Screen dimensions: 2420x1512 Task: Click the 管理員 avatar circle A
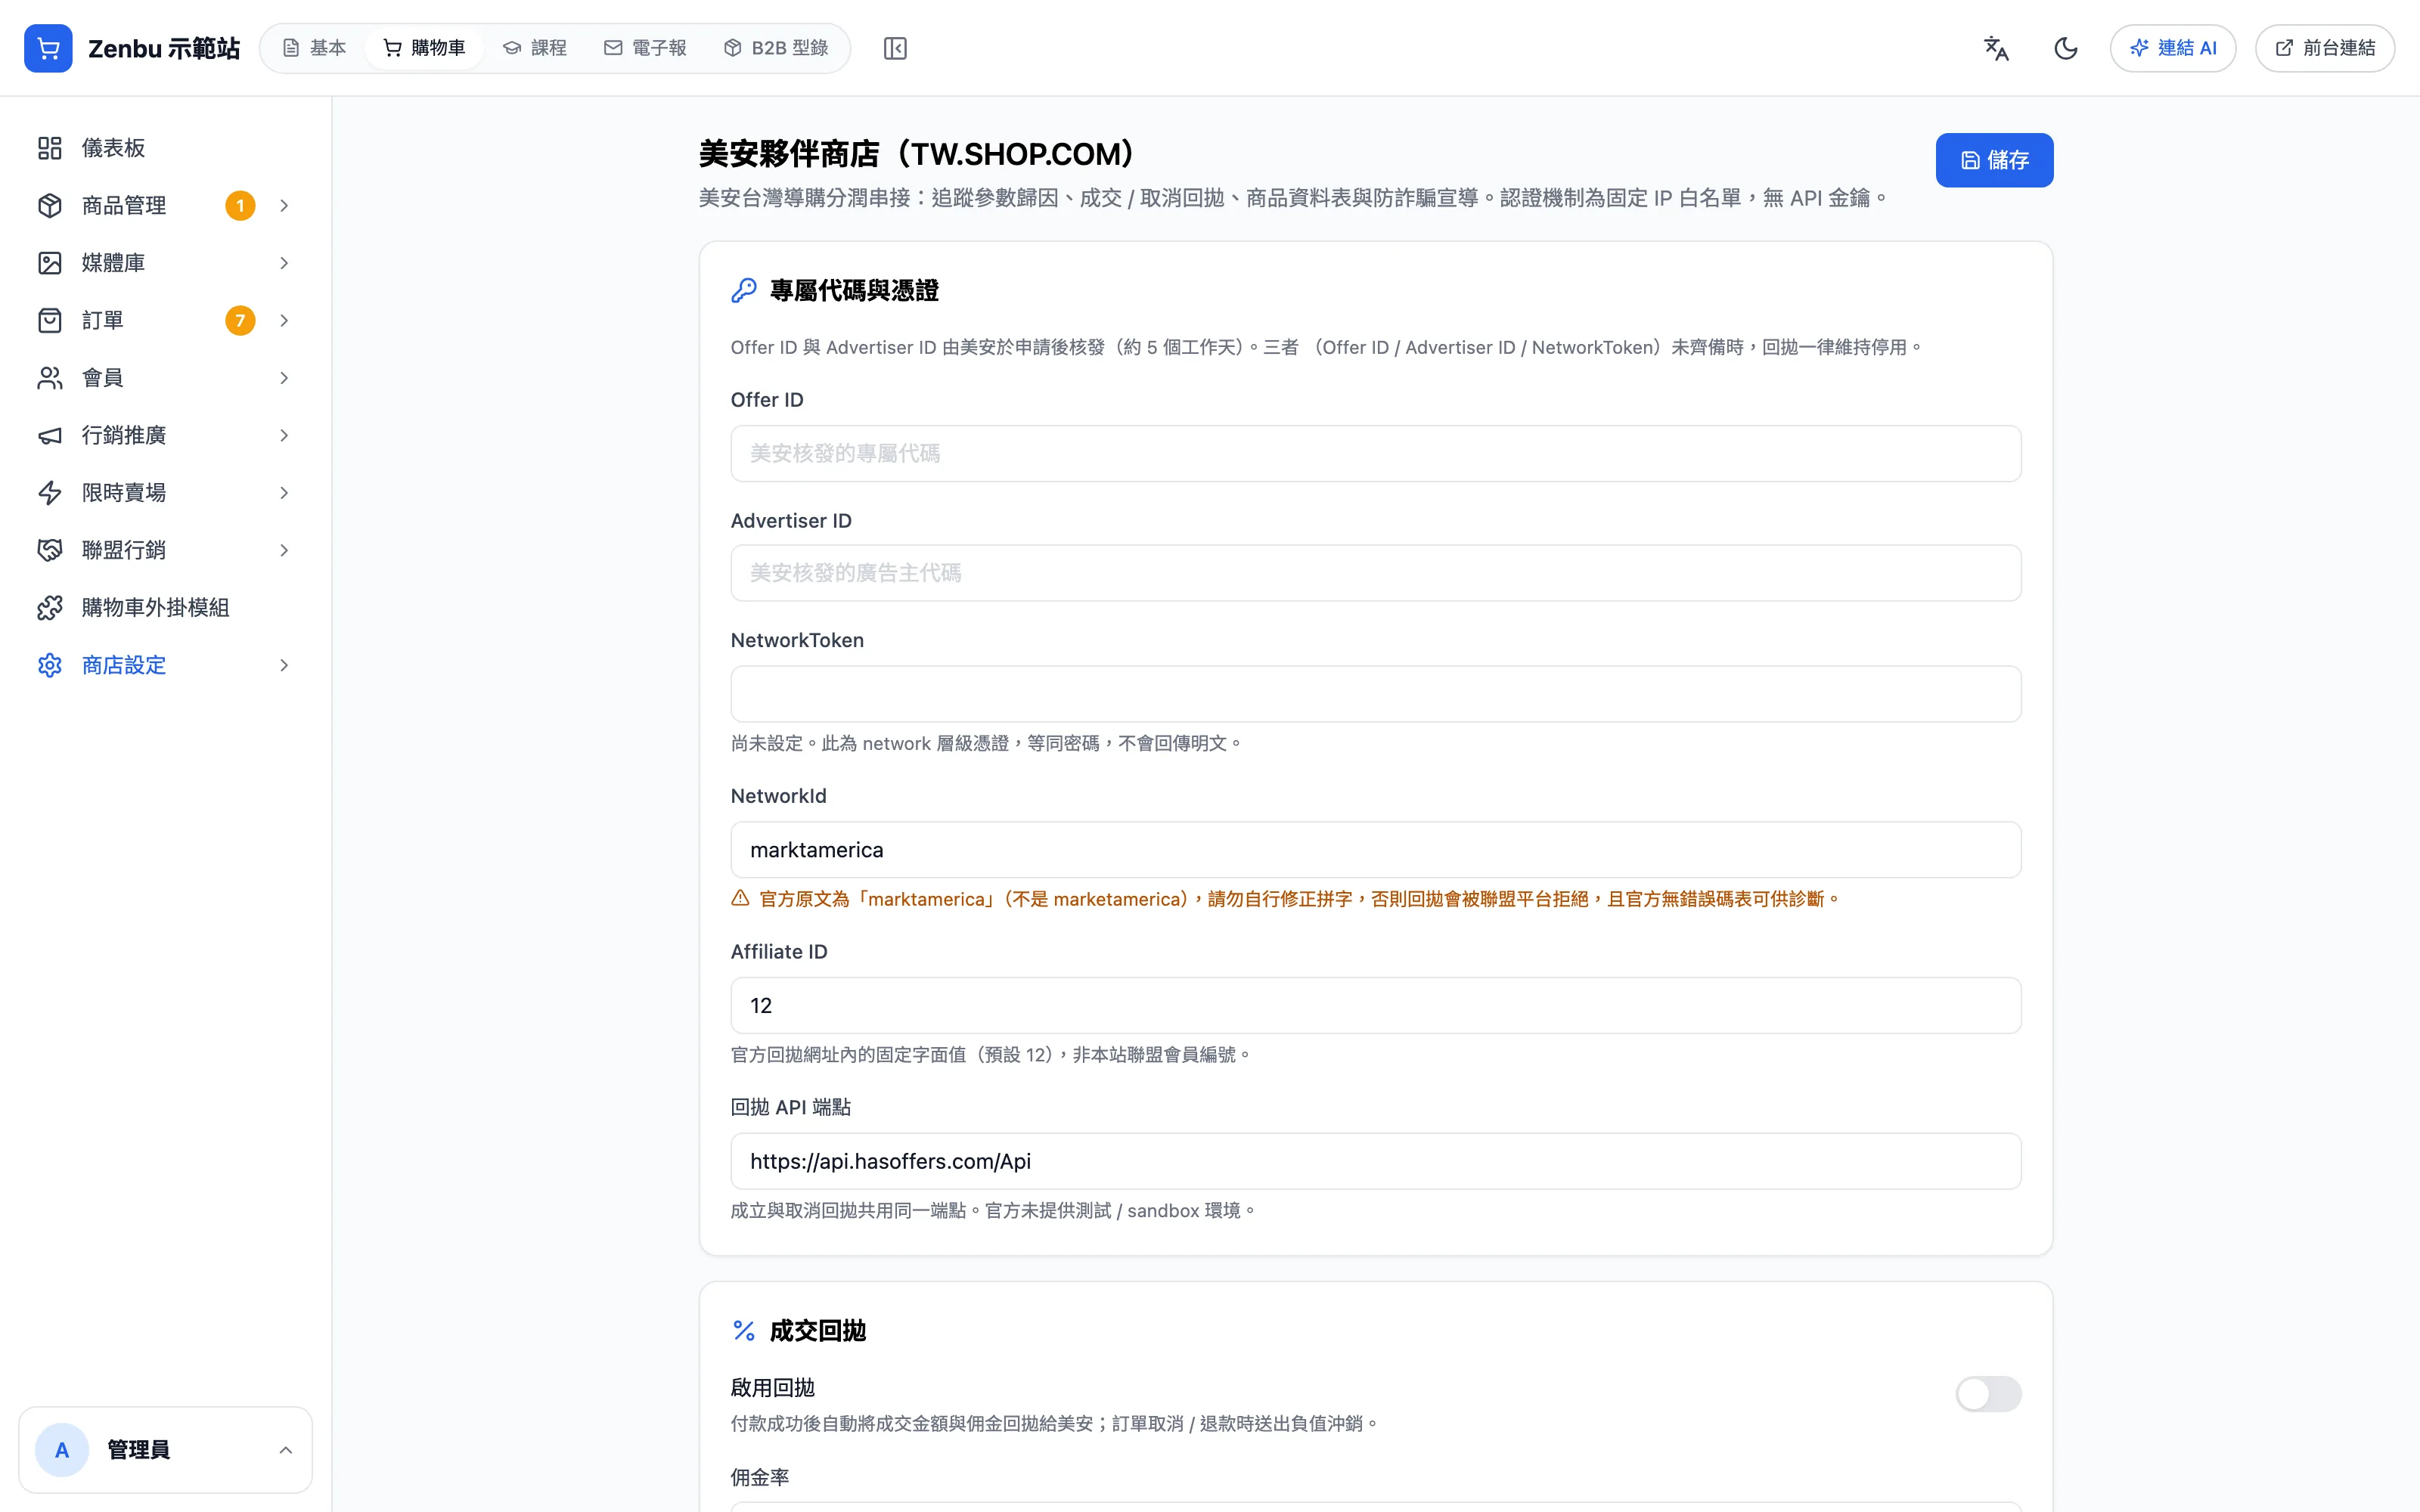pyautogui.click(x=62, y=1450)
